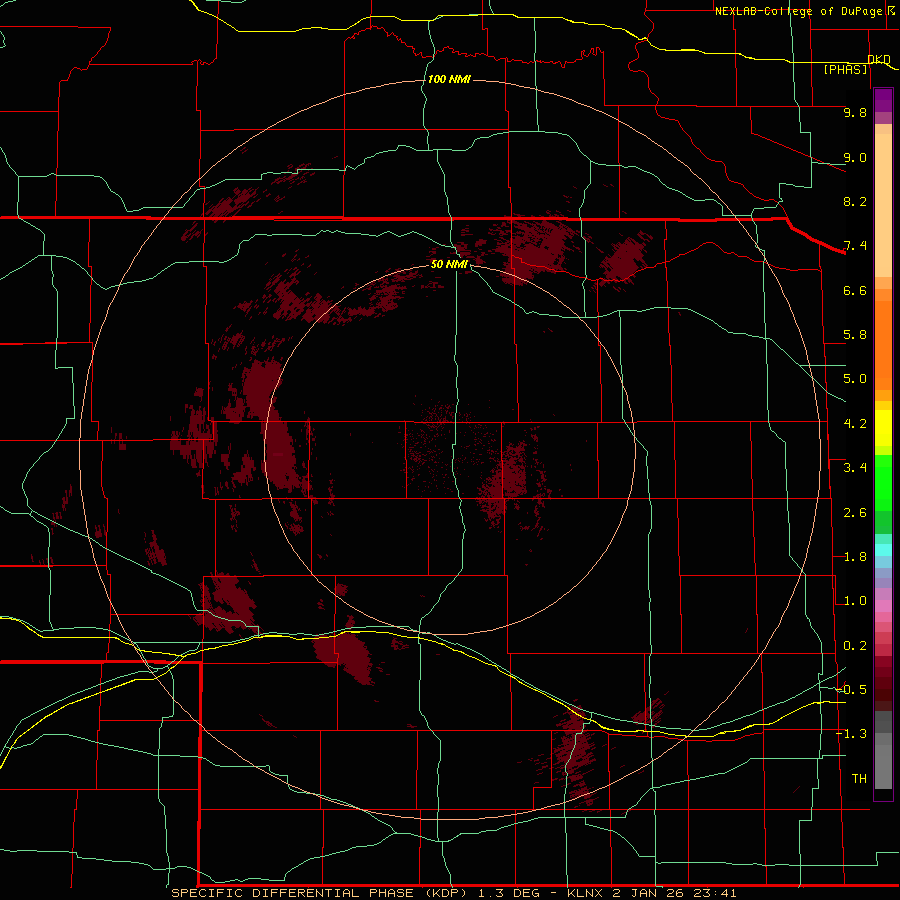Pick the purple swatch atop the color bar
This screenshot has width=900, height=900.
tap(883, 100)
